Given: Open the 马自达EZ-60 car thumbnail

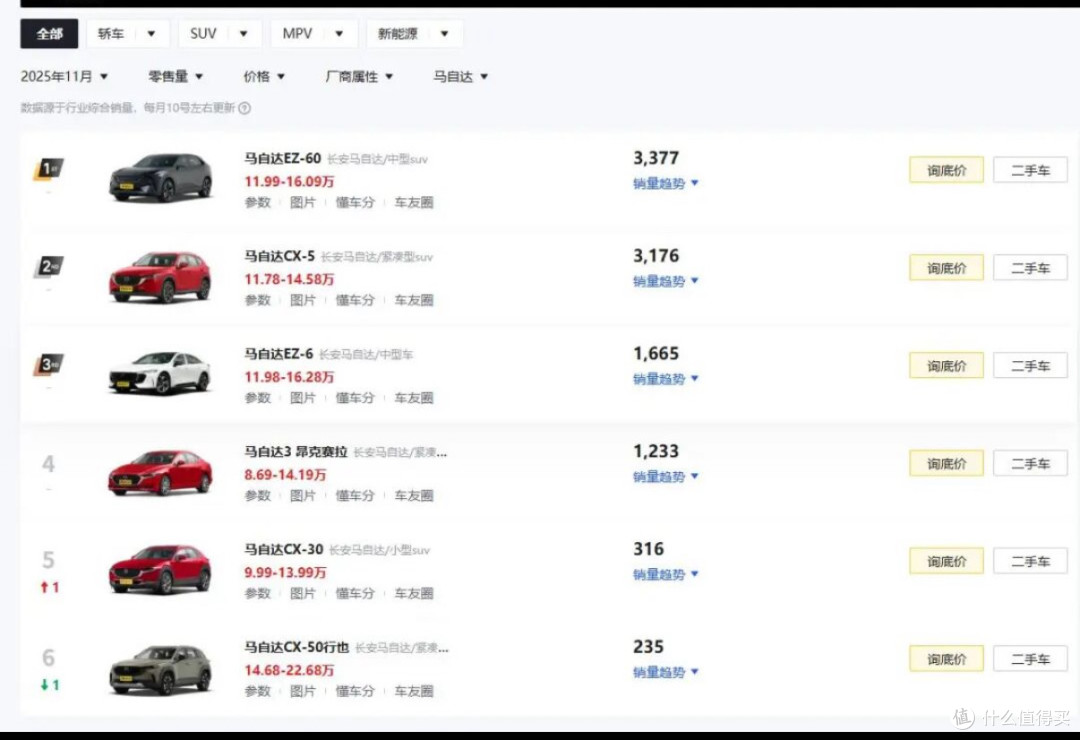Looking at the screenshot, I should click(x=161, y=178).
